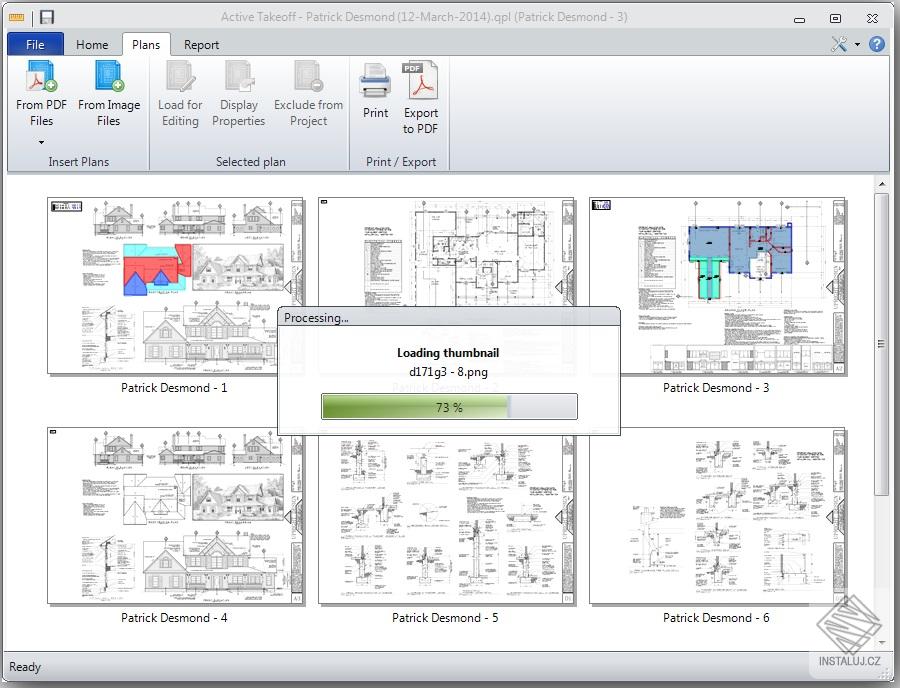Image resolution: width=900 pixels, height=688 pixels.
Task: Switch to the Home tab
Action: (x=92, y=44)
